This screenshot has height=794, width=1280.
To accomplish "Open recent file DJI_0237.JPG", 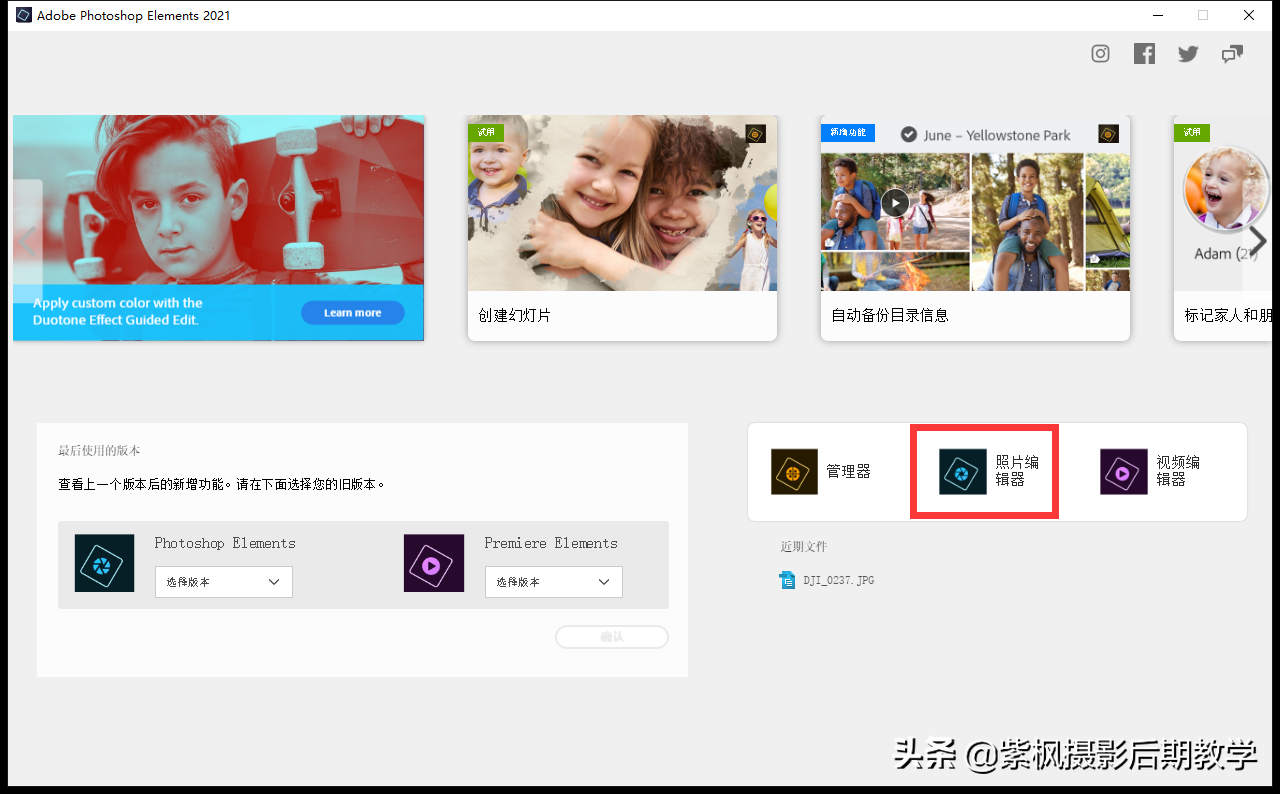I will click(x=827, y=580).
